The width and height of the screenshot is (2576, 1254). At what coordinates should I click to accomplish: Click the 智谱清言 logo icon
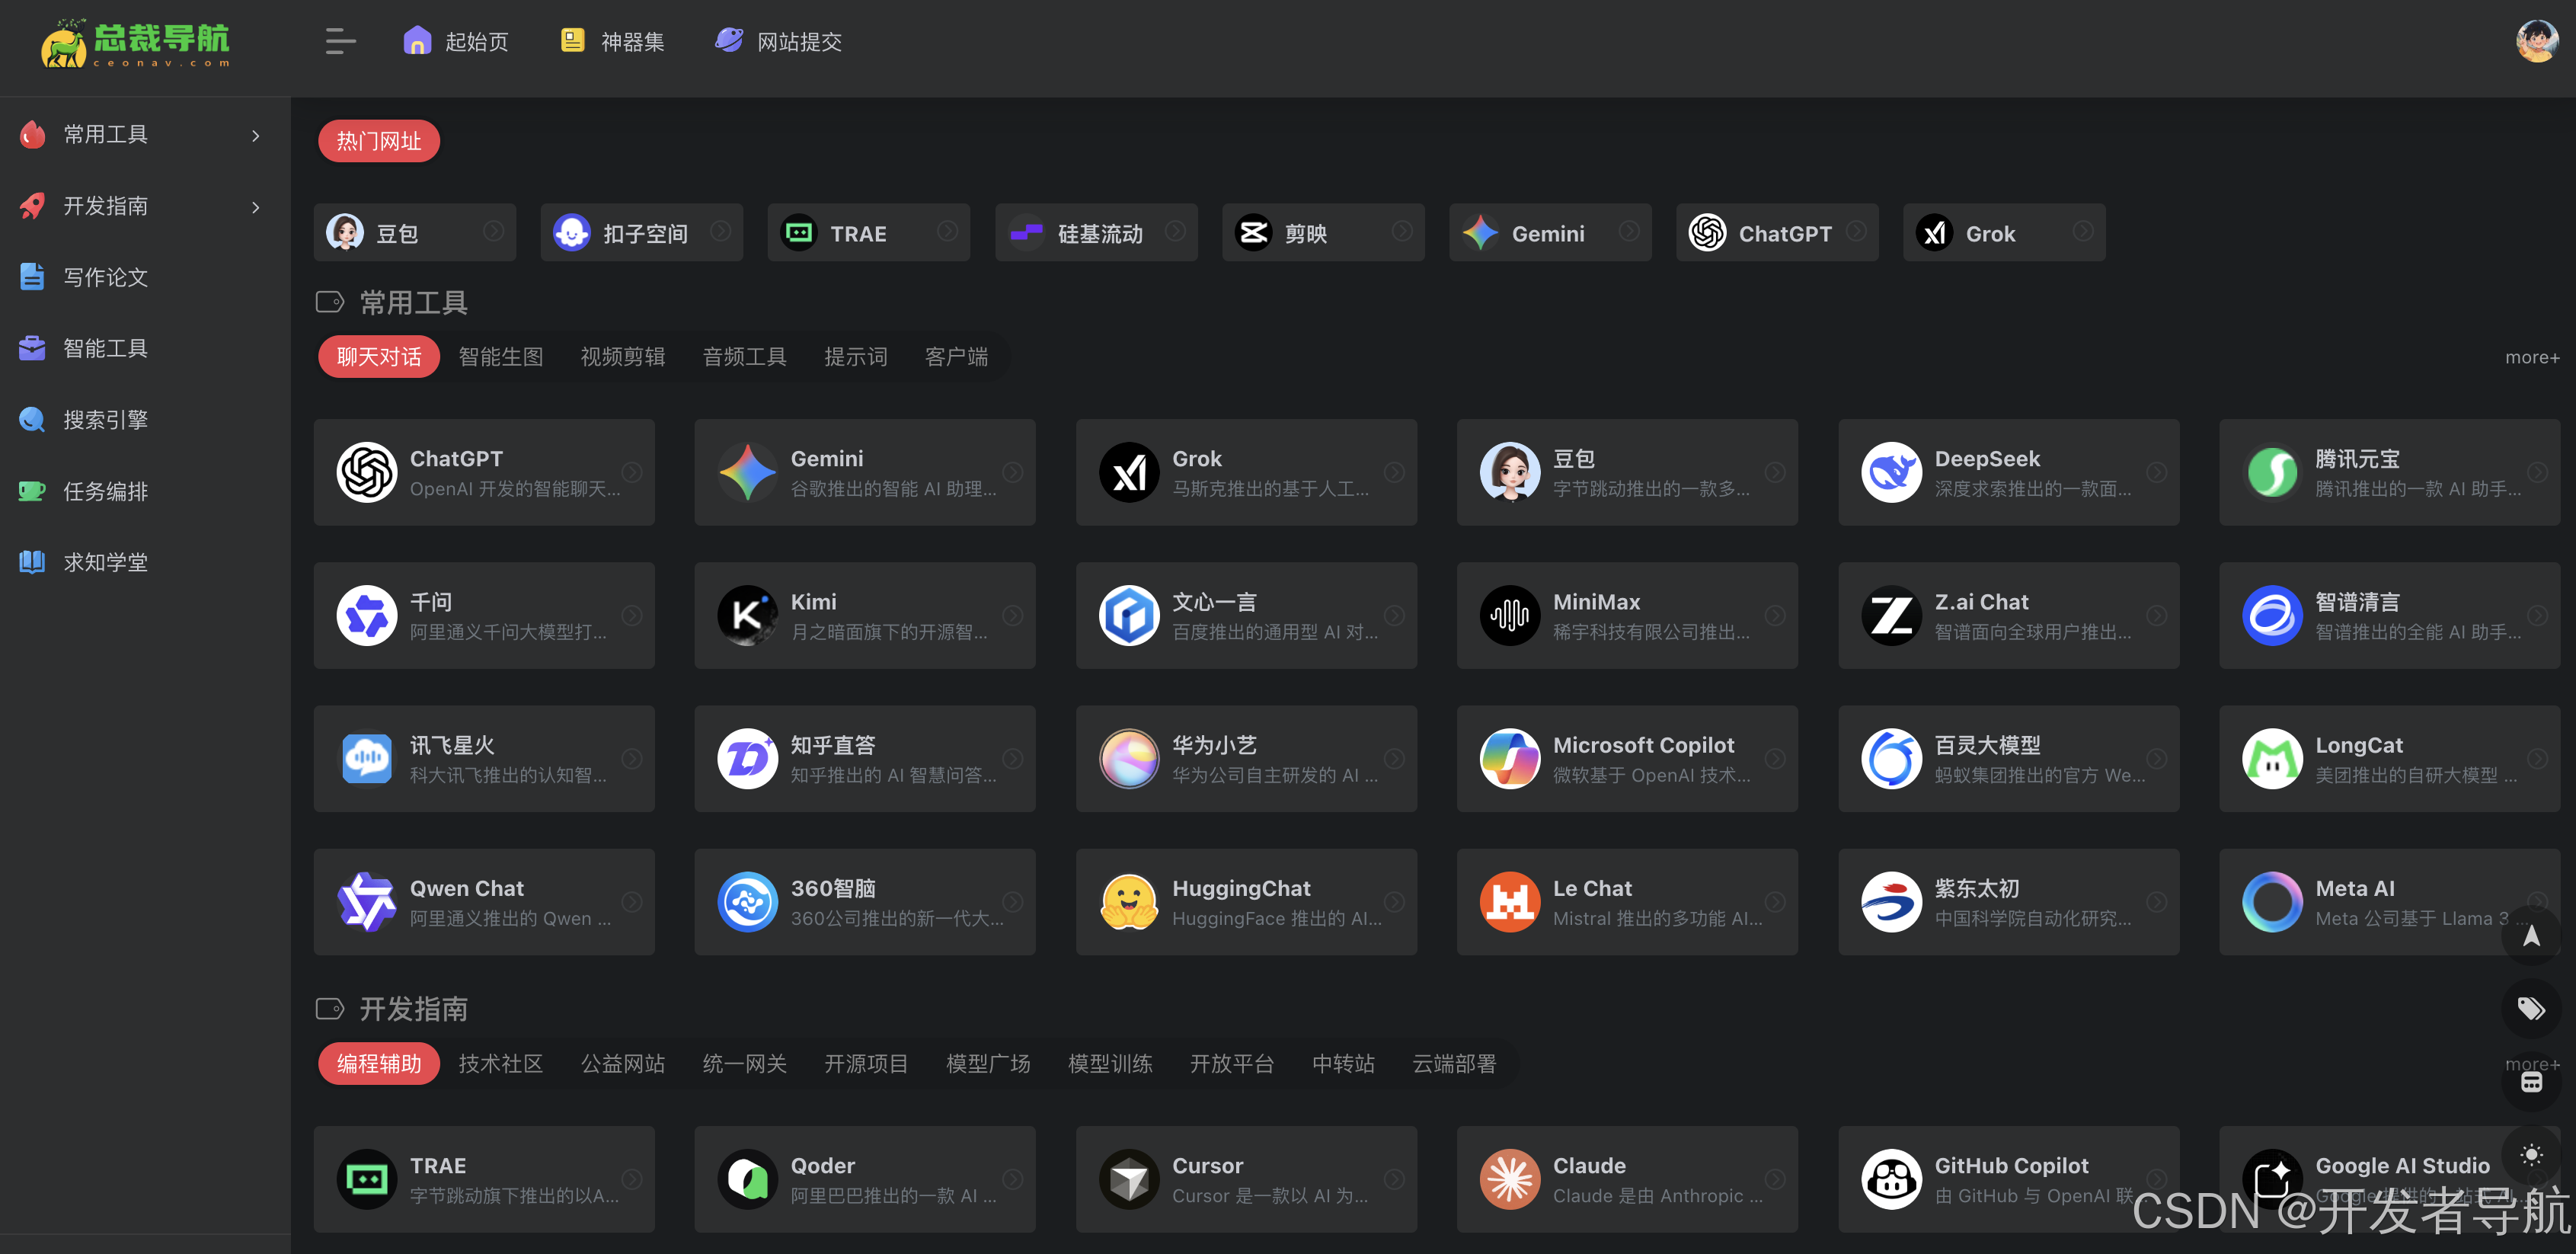click(2272, 615)
